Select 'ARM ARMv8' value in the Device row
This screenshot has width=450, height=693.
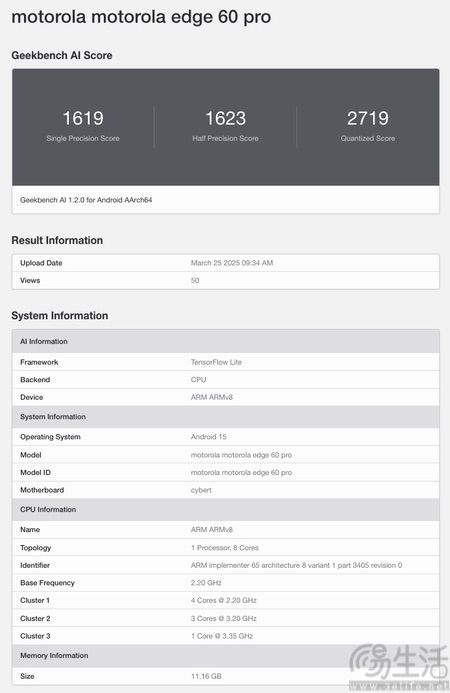coord(212,397)
